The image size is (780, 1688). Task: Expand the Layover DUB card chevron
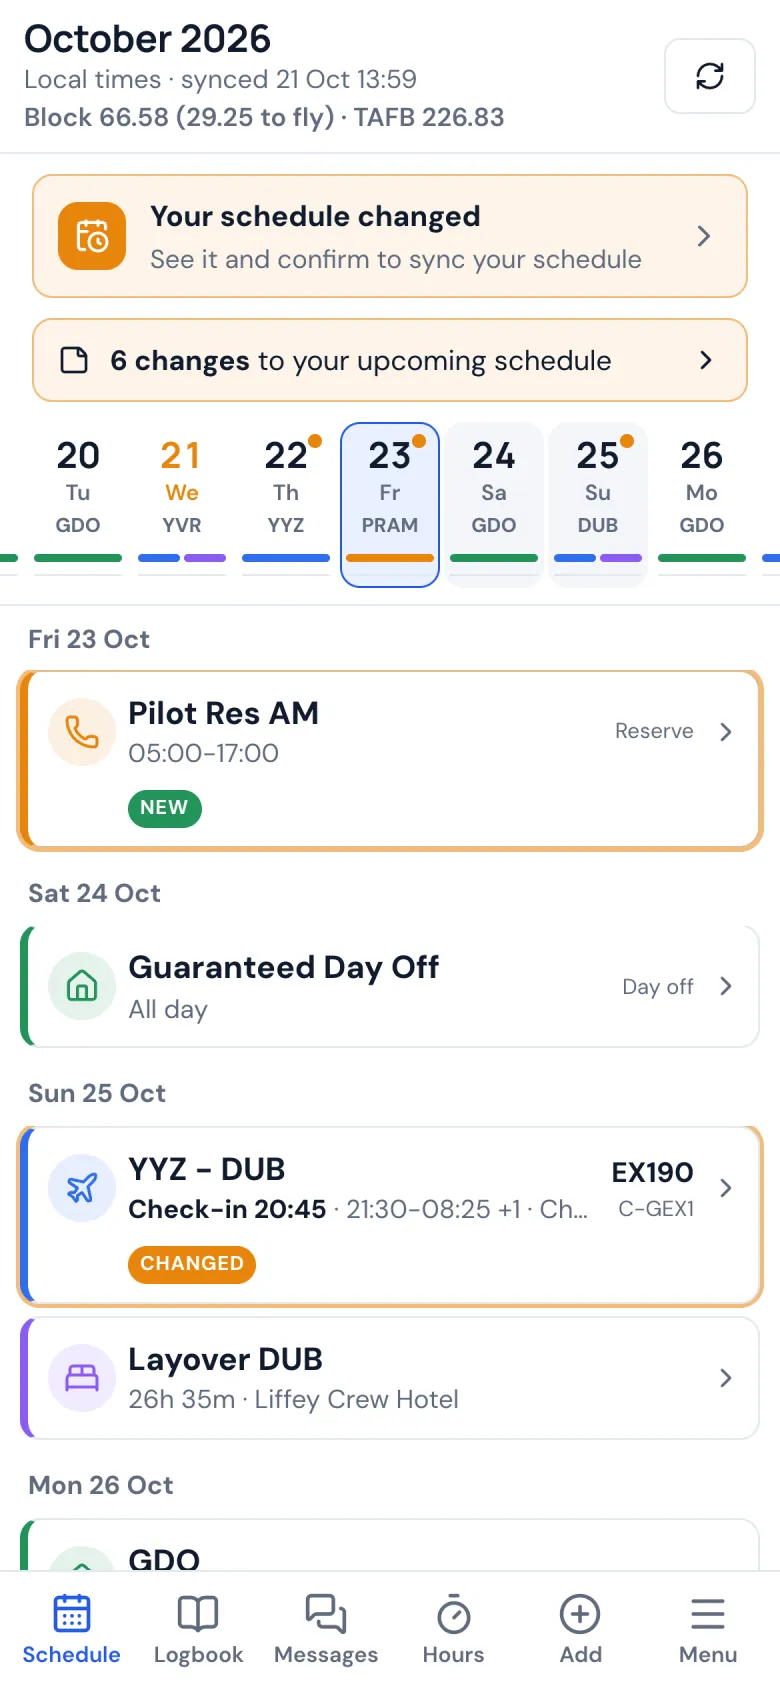pos(726,1378)
